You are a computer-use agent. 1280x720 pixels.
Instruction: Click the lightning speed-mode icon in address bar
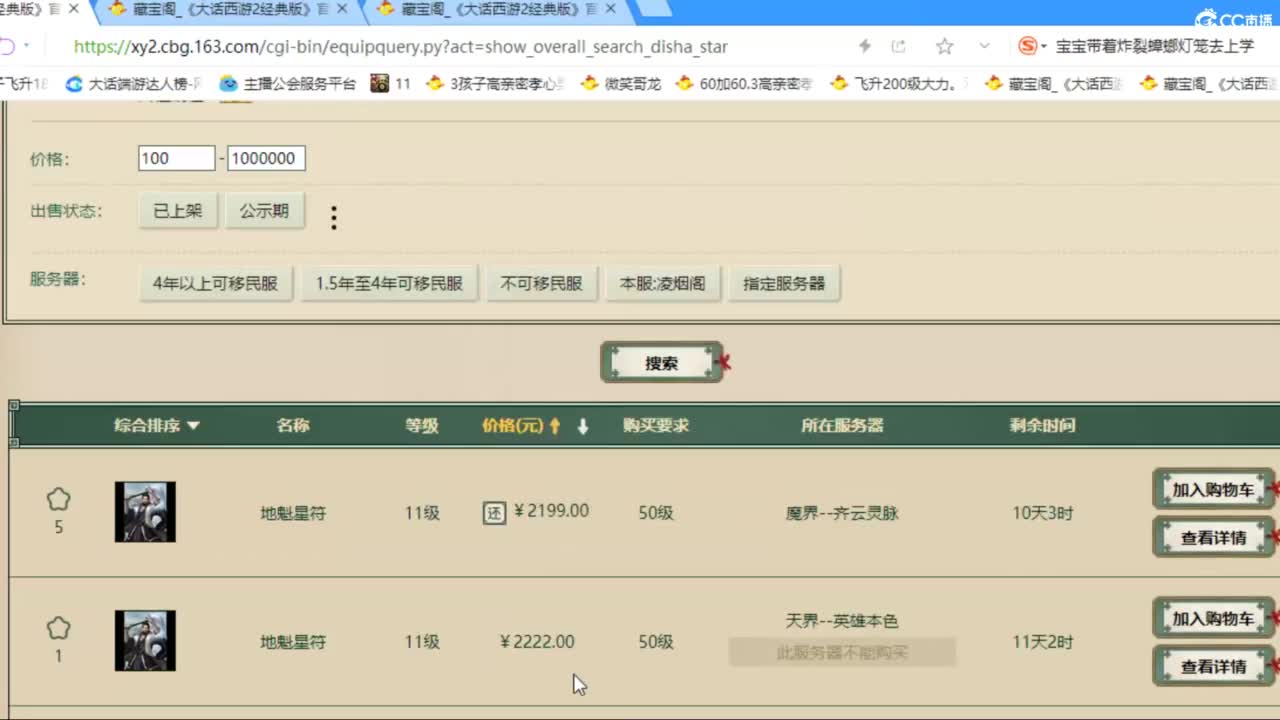(x=865, y=47)
